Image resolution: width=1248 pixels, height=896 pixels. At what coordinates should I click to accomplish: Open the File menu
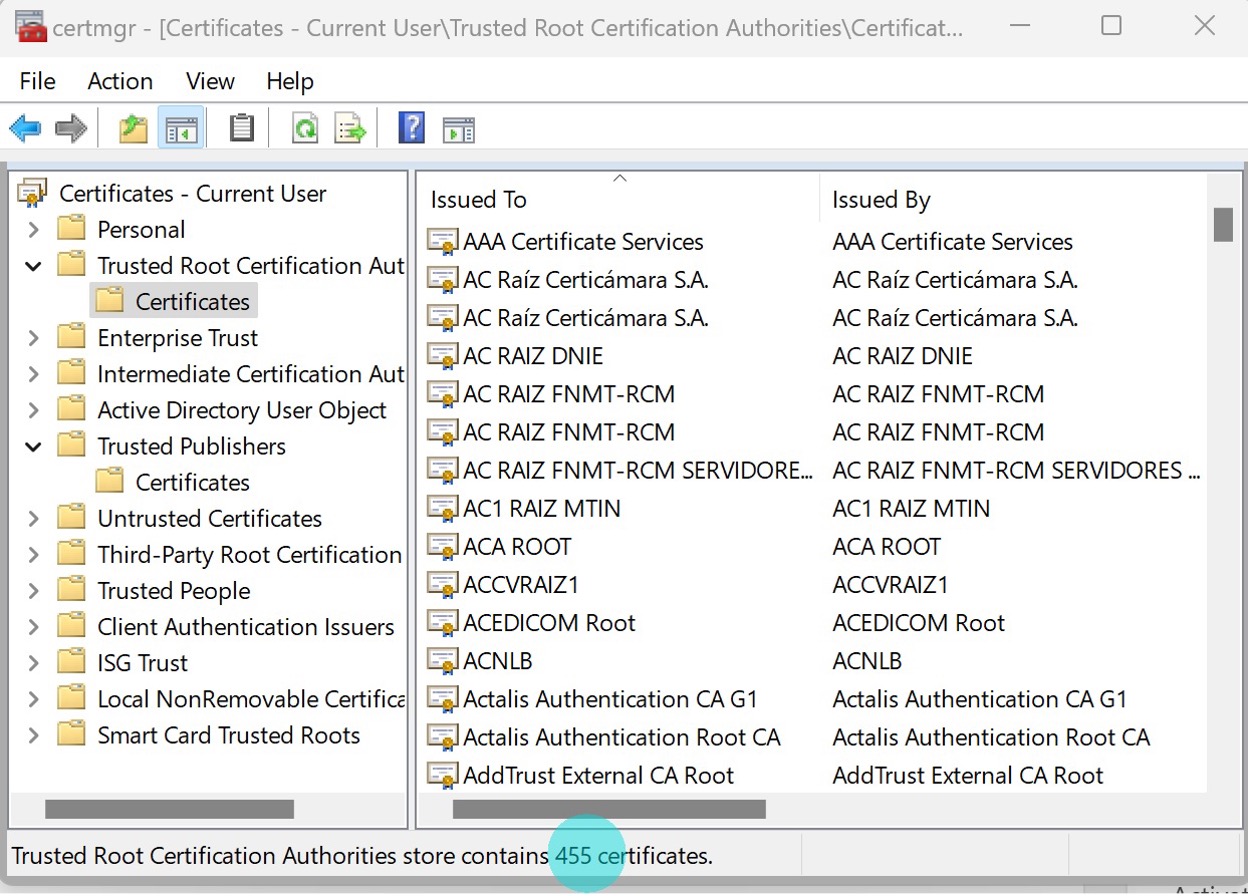click(x=38, y=81)
